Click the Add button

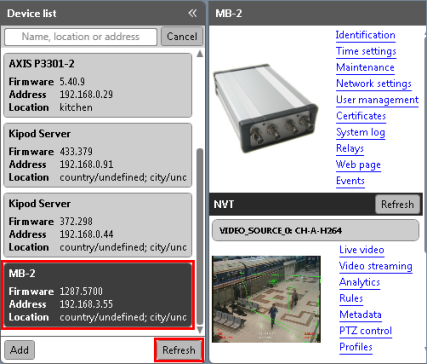click(19, 350)
